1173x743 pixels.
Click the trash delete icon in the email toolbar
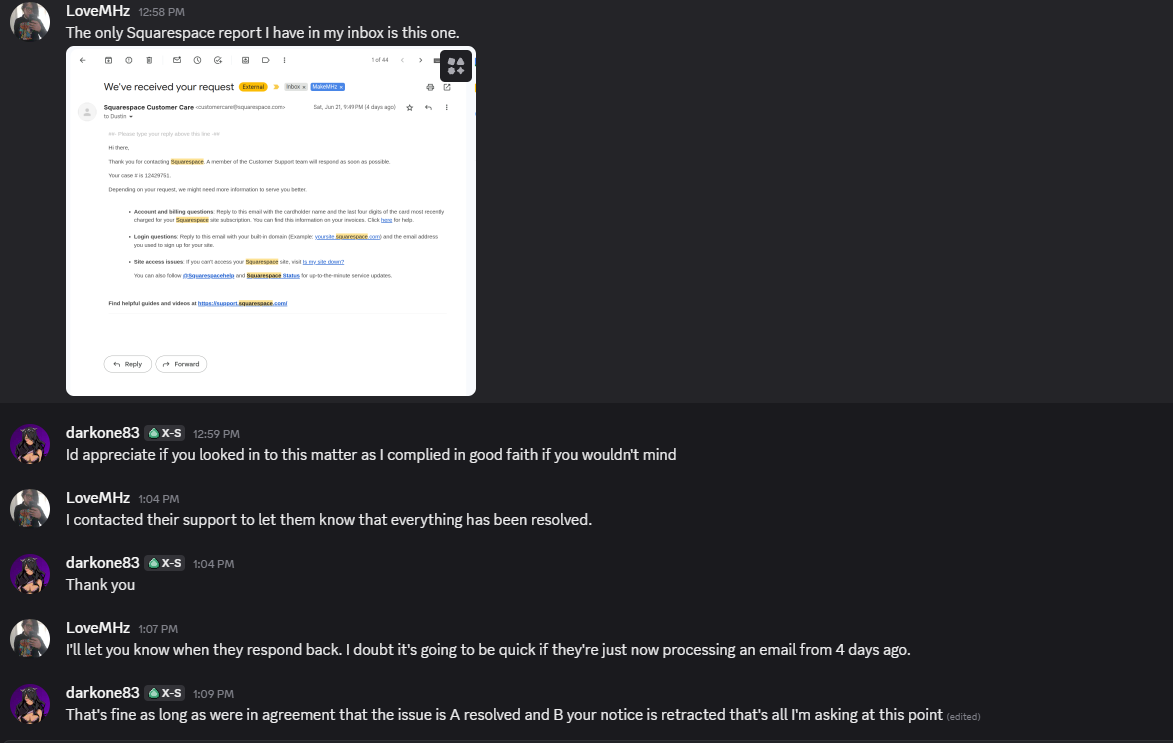click(149, 61)
